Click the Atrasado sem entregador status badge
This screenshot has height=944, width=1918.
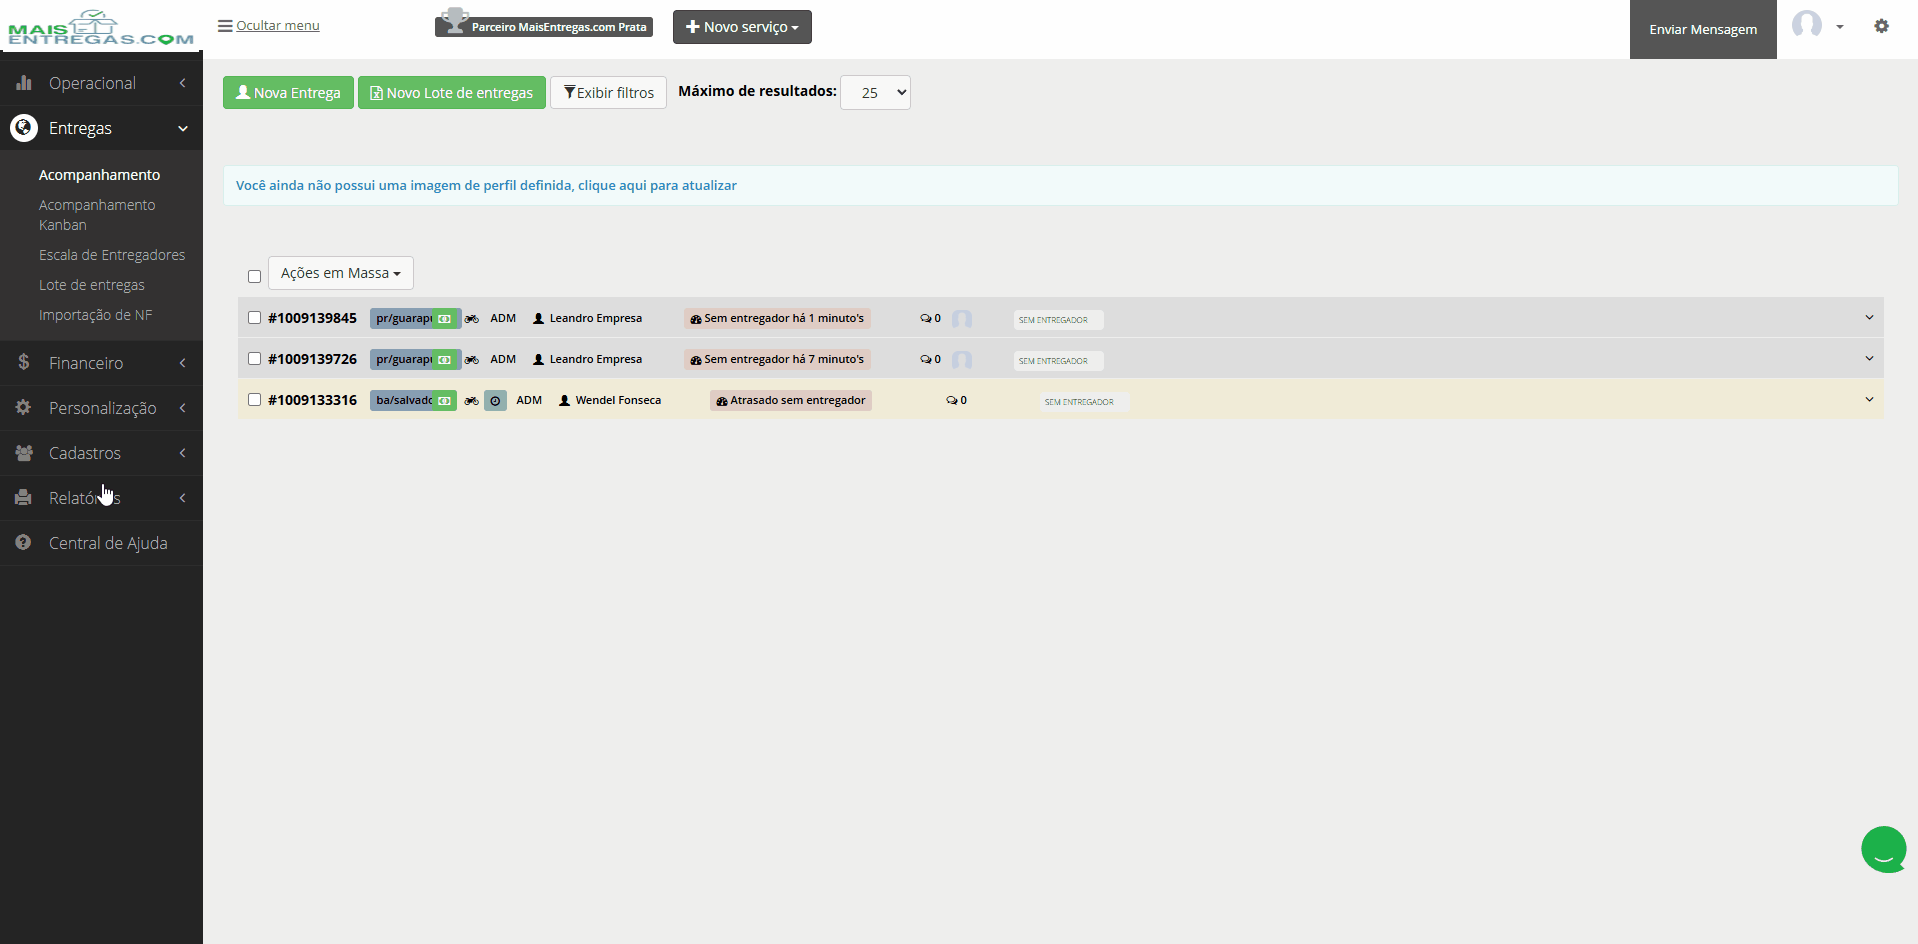791,400
